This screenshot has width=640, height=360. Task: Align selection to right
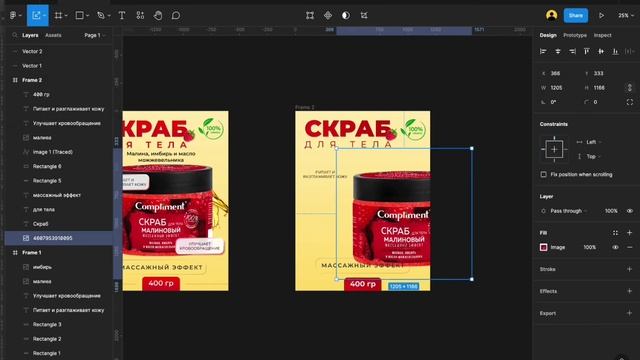(572, 51)
